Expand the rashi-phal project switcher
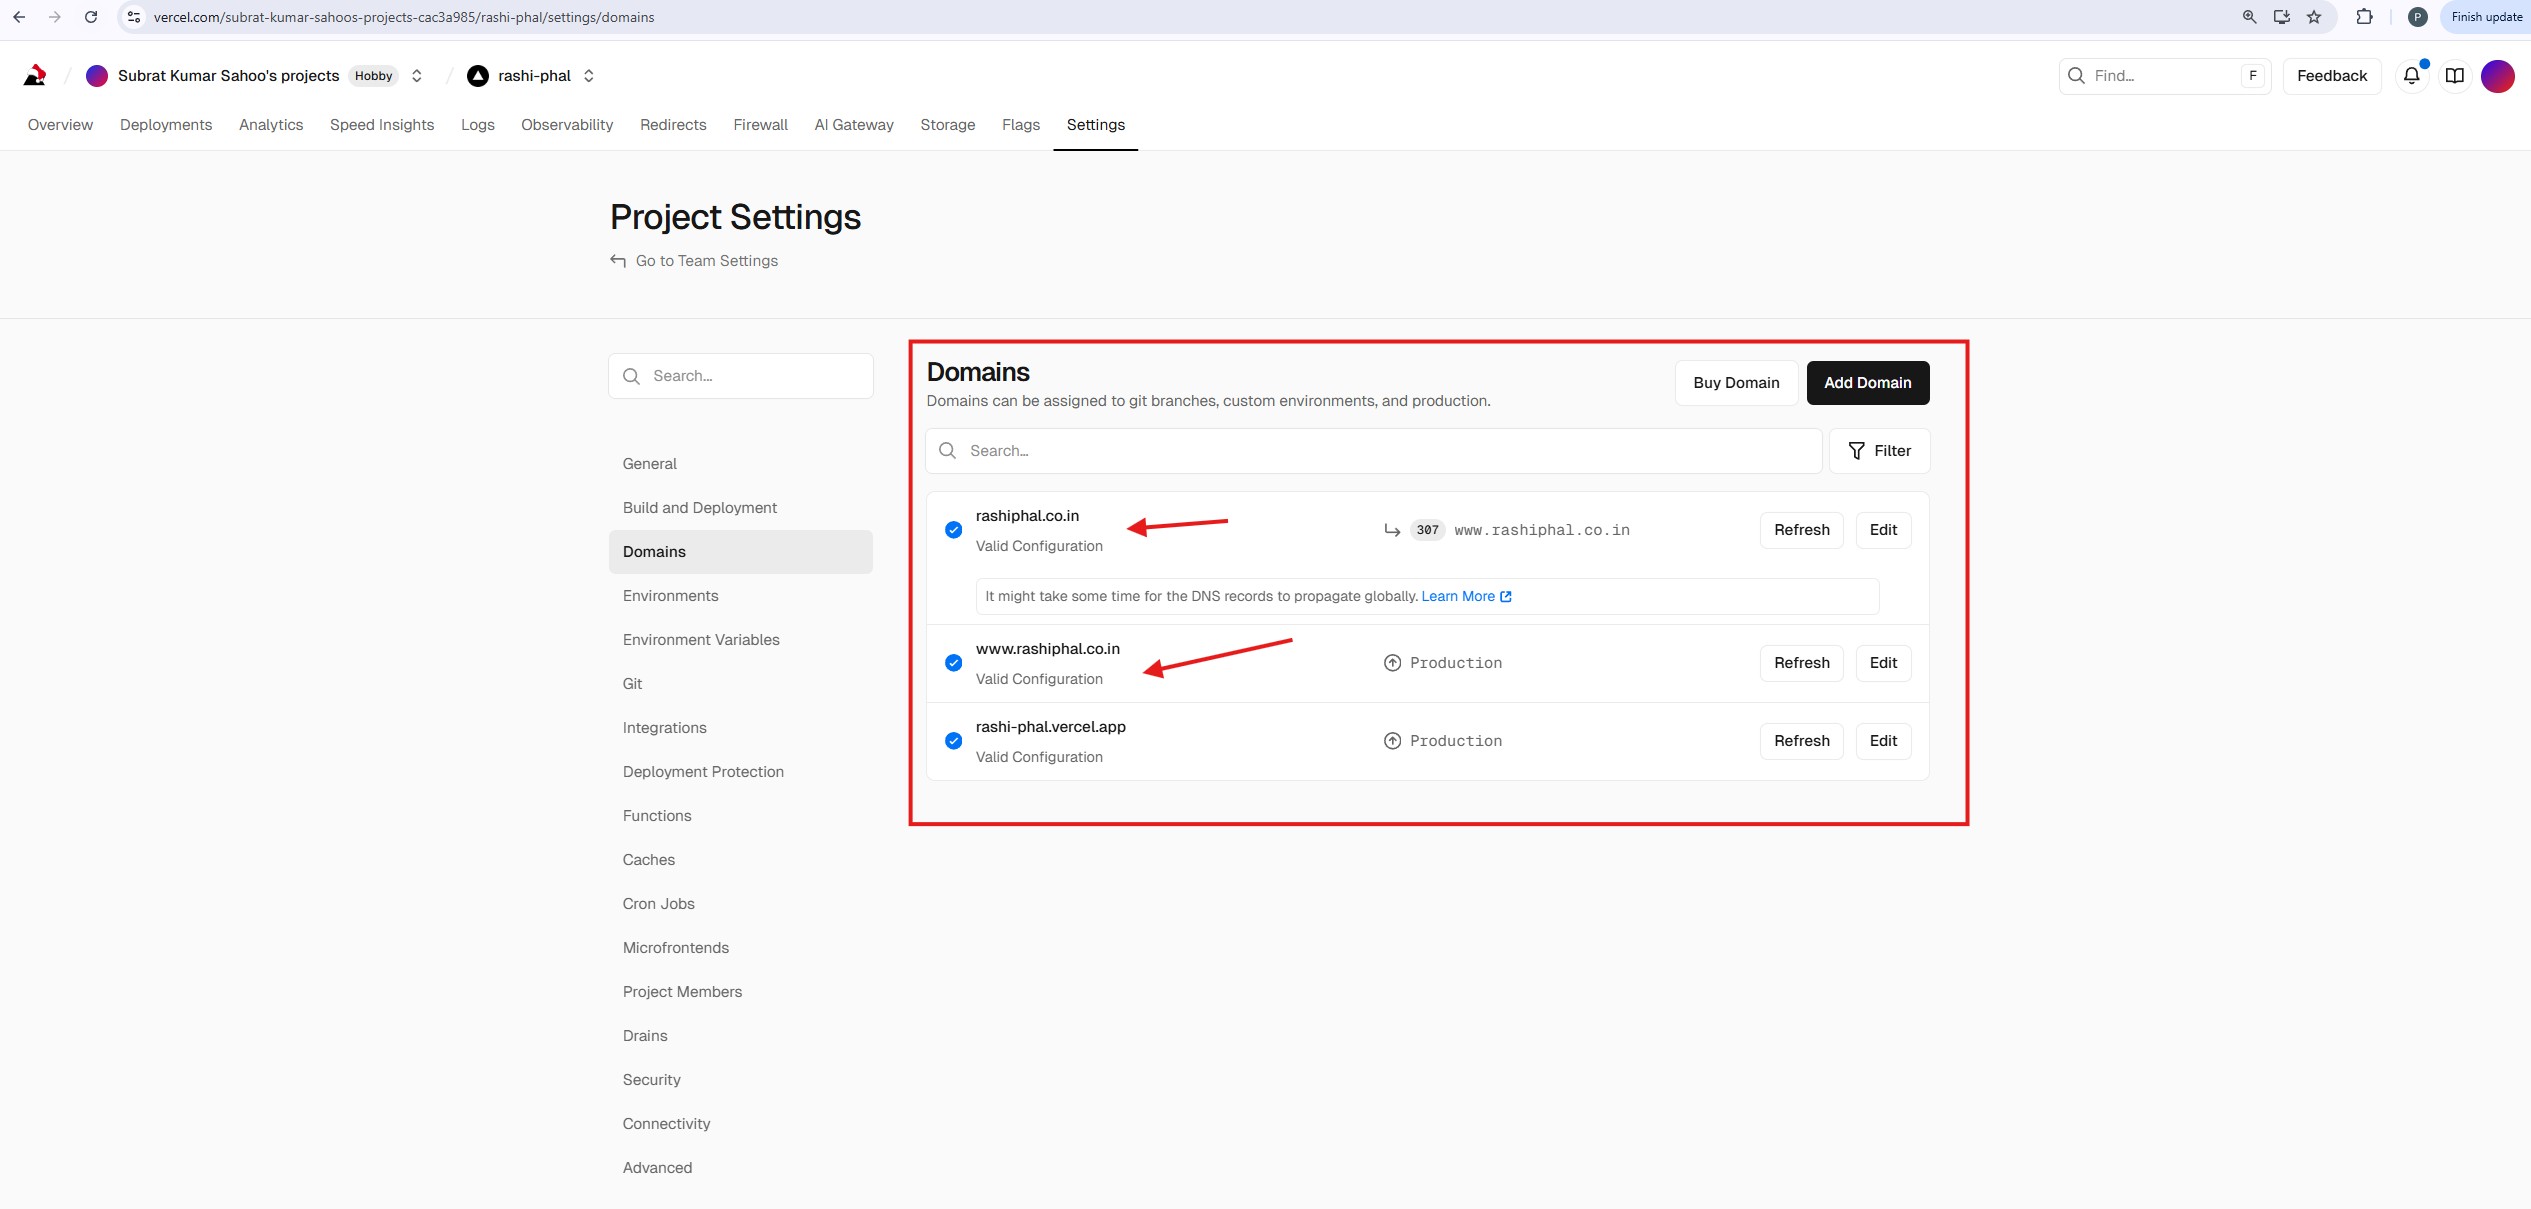Screen dimensions: 2531x1209 pyautogui.click(x=589, y=76)
